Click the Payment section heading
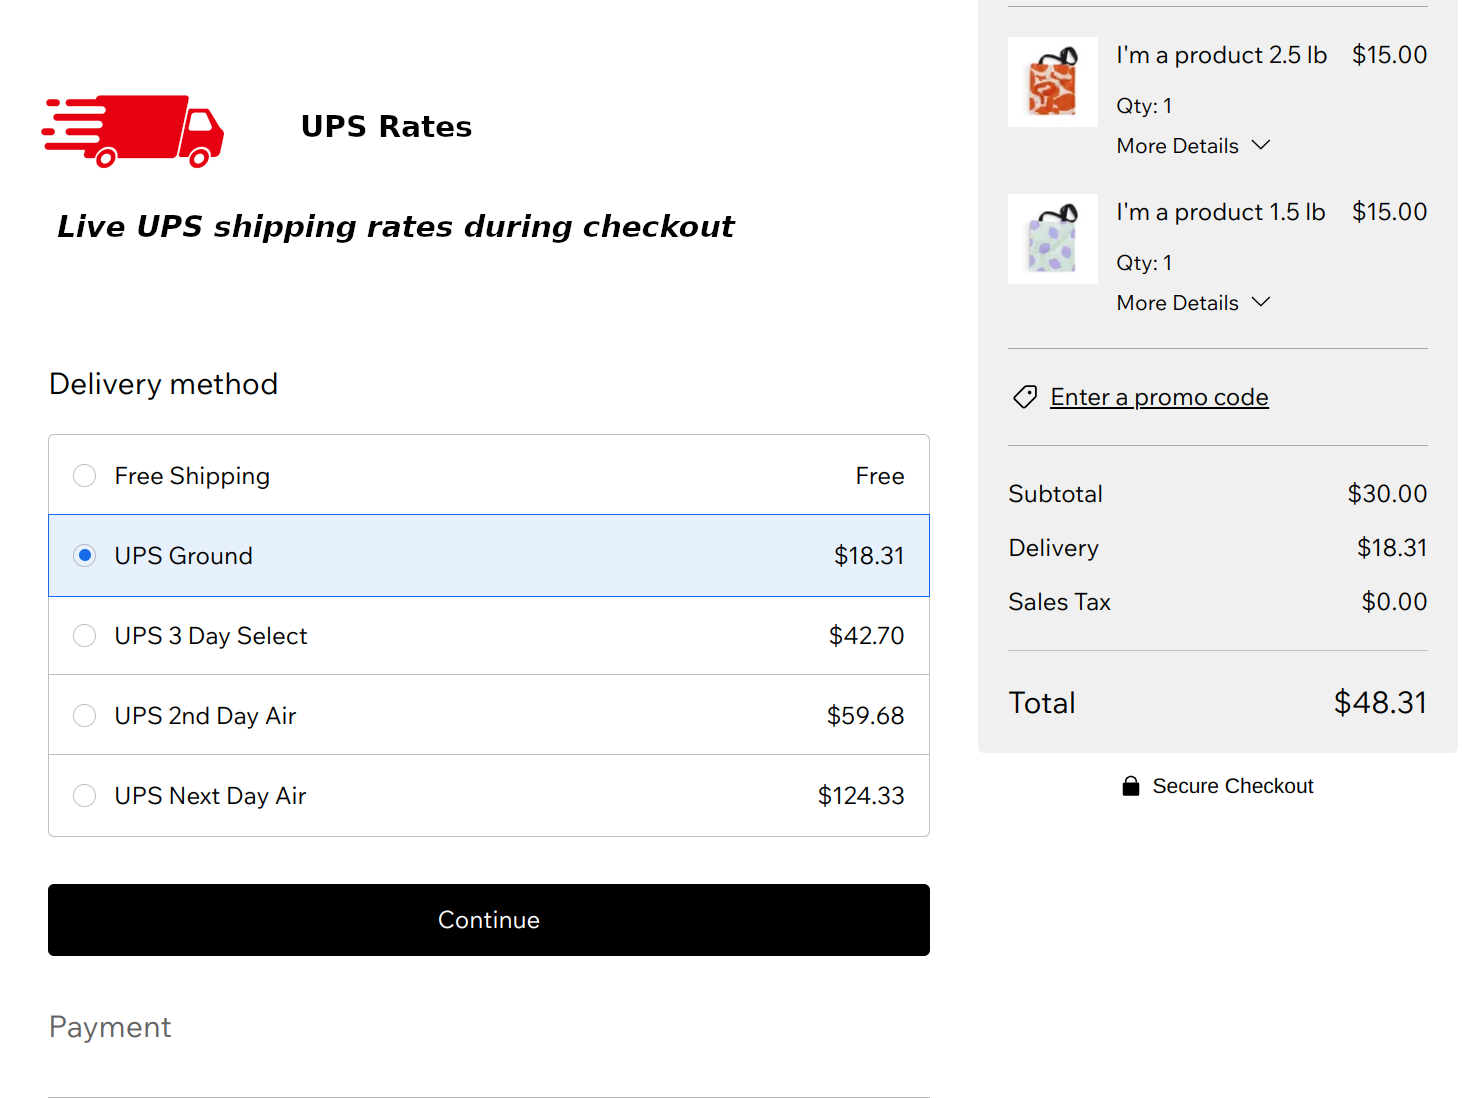 [110, 1028]
